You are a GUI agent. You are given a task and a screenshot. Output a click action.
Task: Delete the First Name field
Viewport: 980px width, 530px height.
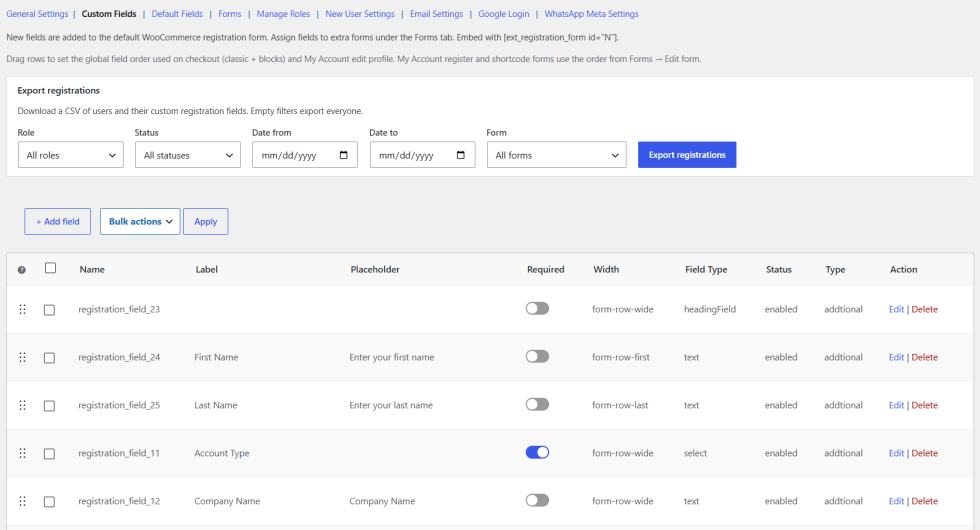(x=924, y=358)
